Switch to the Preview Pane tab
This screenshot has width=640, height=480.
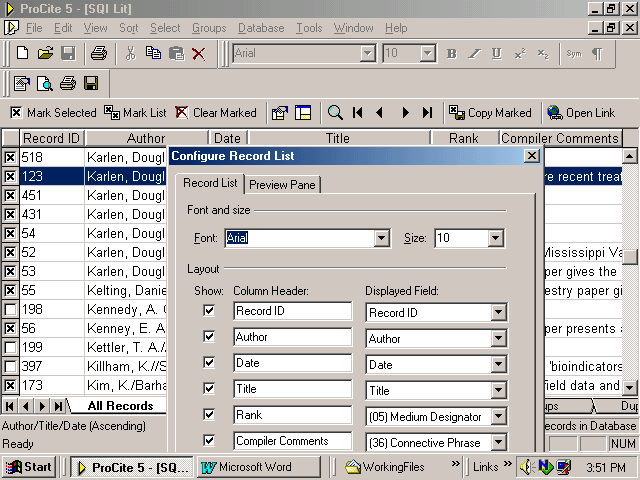[x=282, y=185]
